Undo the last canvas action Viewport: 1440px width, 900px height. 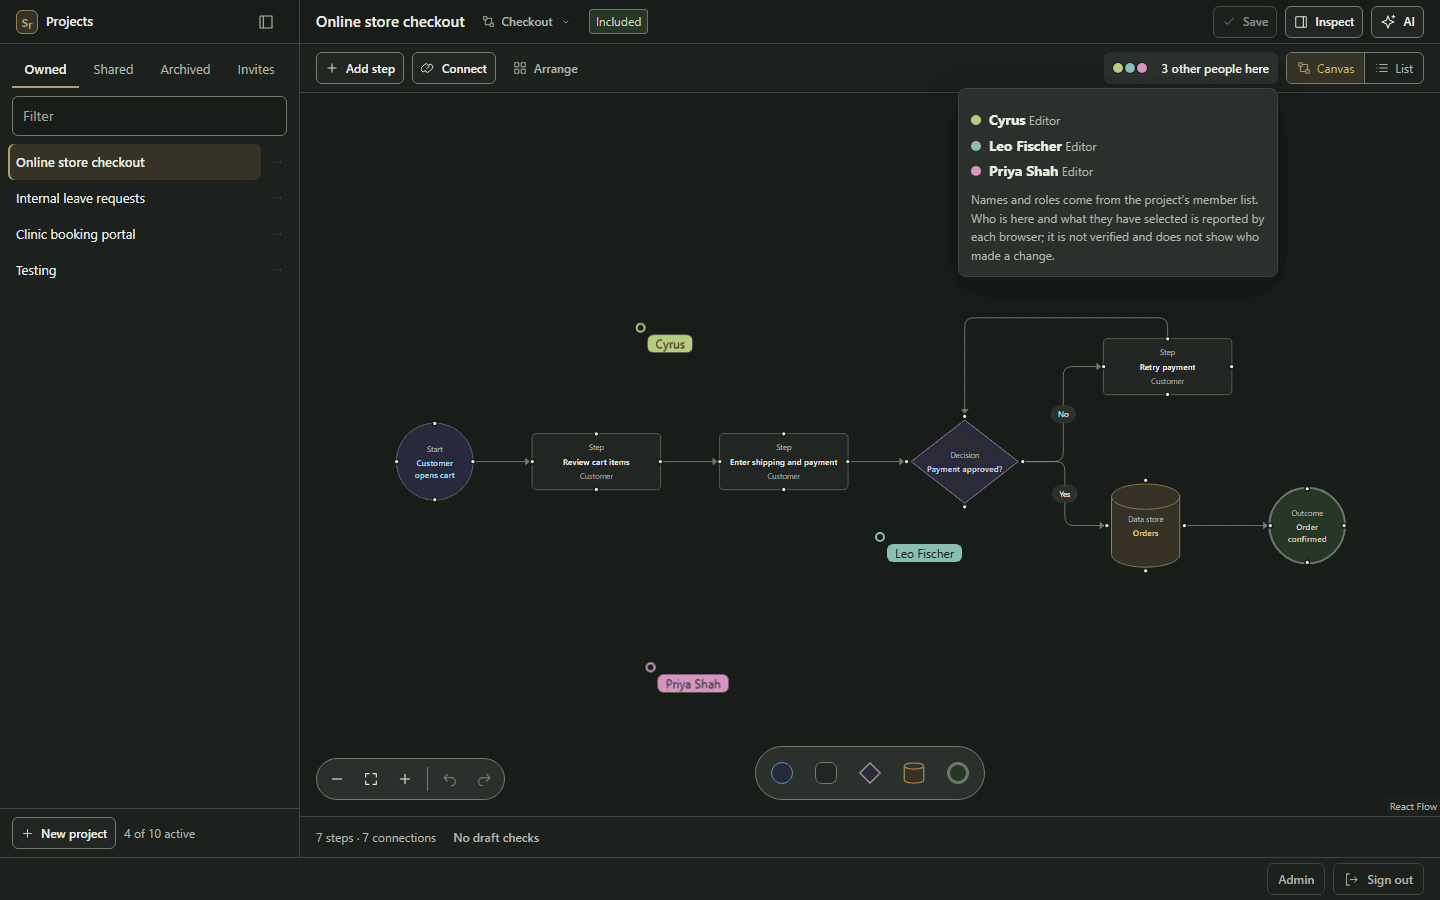click(450, 779)
